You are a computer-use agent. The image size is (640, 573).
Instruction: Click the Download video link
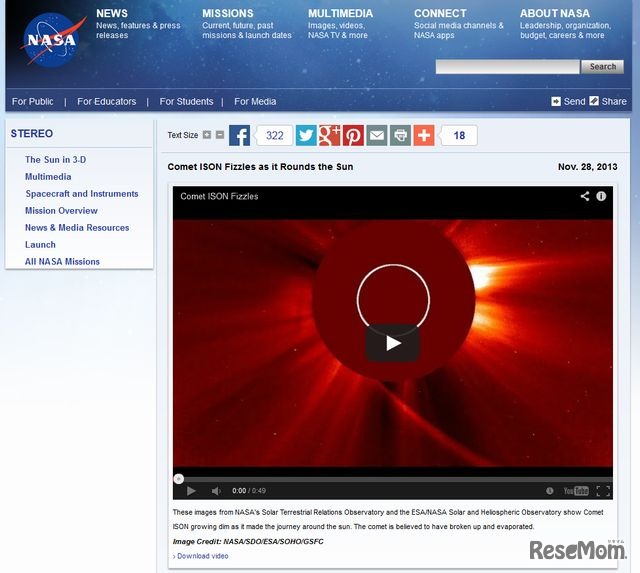pos(203,556)
